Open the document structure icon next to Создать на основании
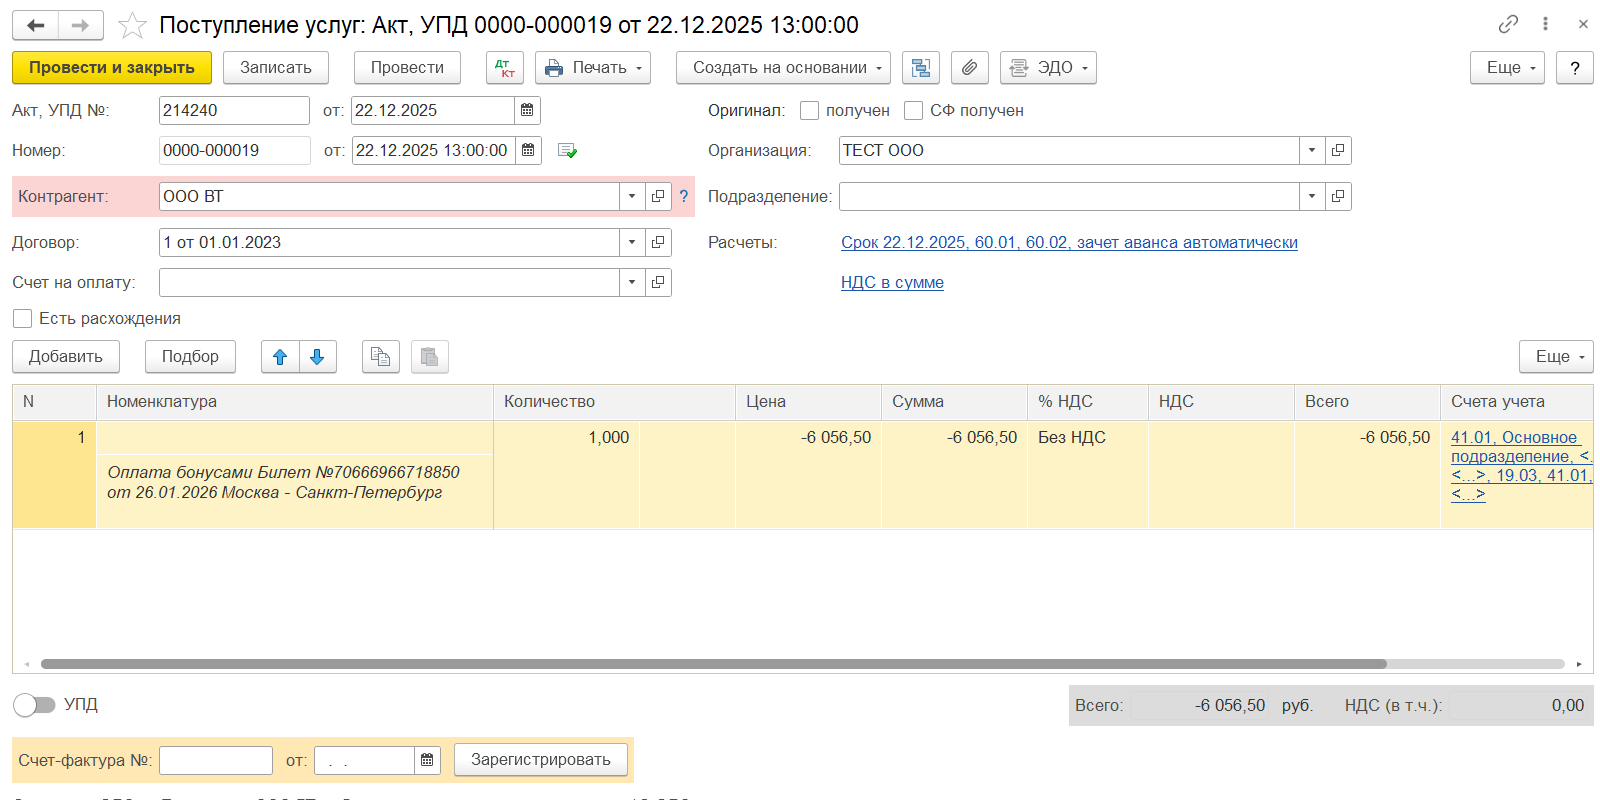Image resolution: width=1600 pixels, height=800 pixels. coord(920,68)
